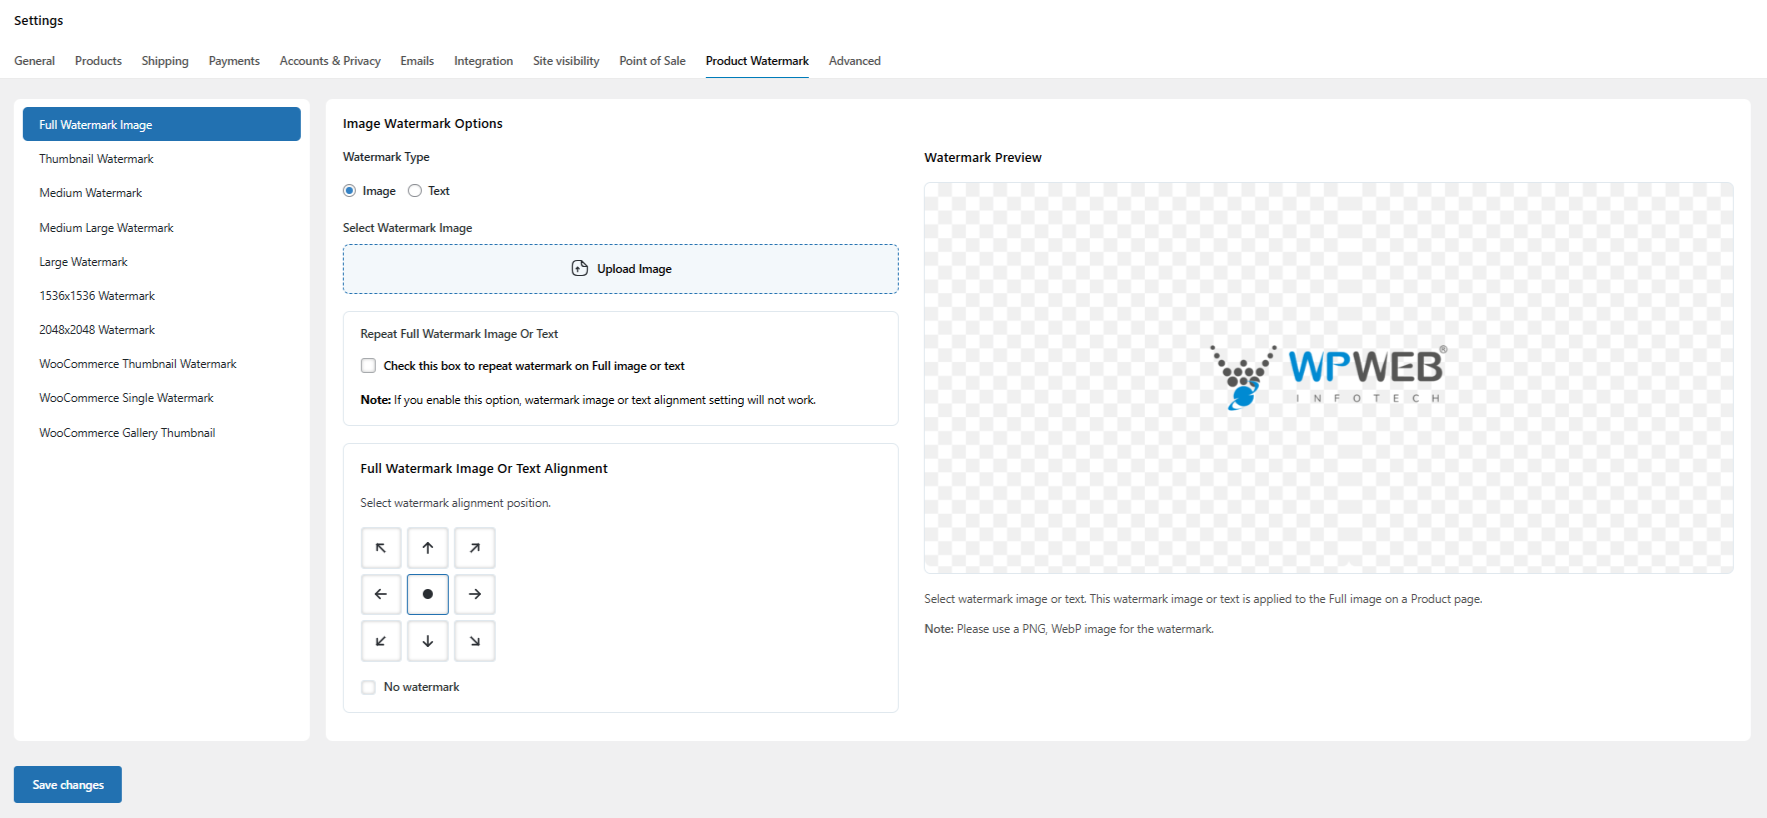Select the top-center alignment arrow
Image resolution: width=1767 pixels, height=818 pixels.
point(428,548)
